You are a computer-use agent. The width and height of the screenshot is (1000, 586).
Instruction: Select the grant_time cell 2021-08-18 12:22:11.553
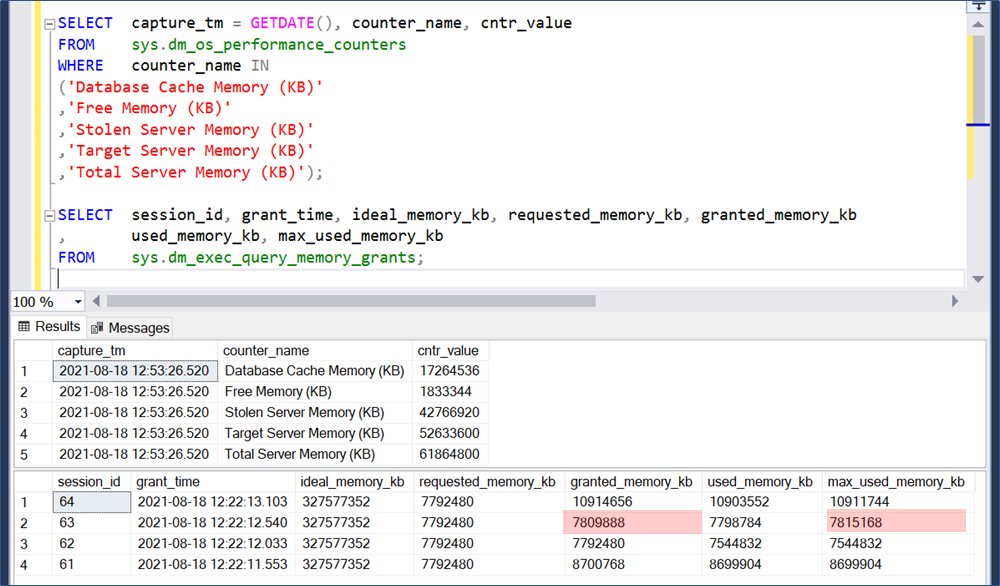pos(213,565)
